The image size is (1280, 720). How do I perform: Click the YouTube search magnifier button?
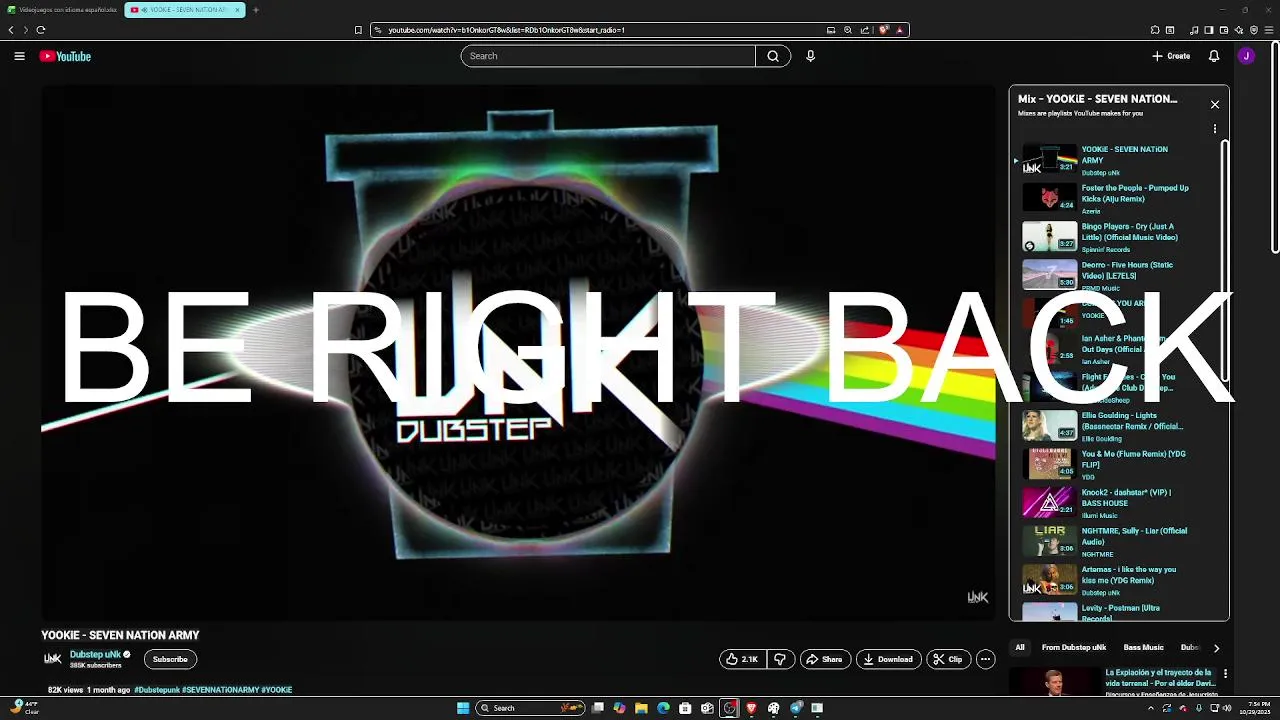(x=773, y=56)
